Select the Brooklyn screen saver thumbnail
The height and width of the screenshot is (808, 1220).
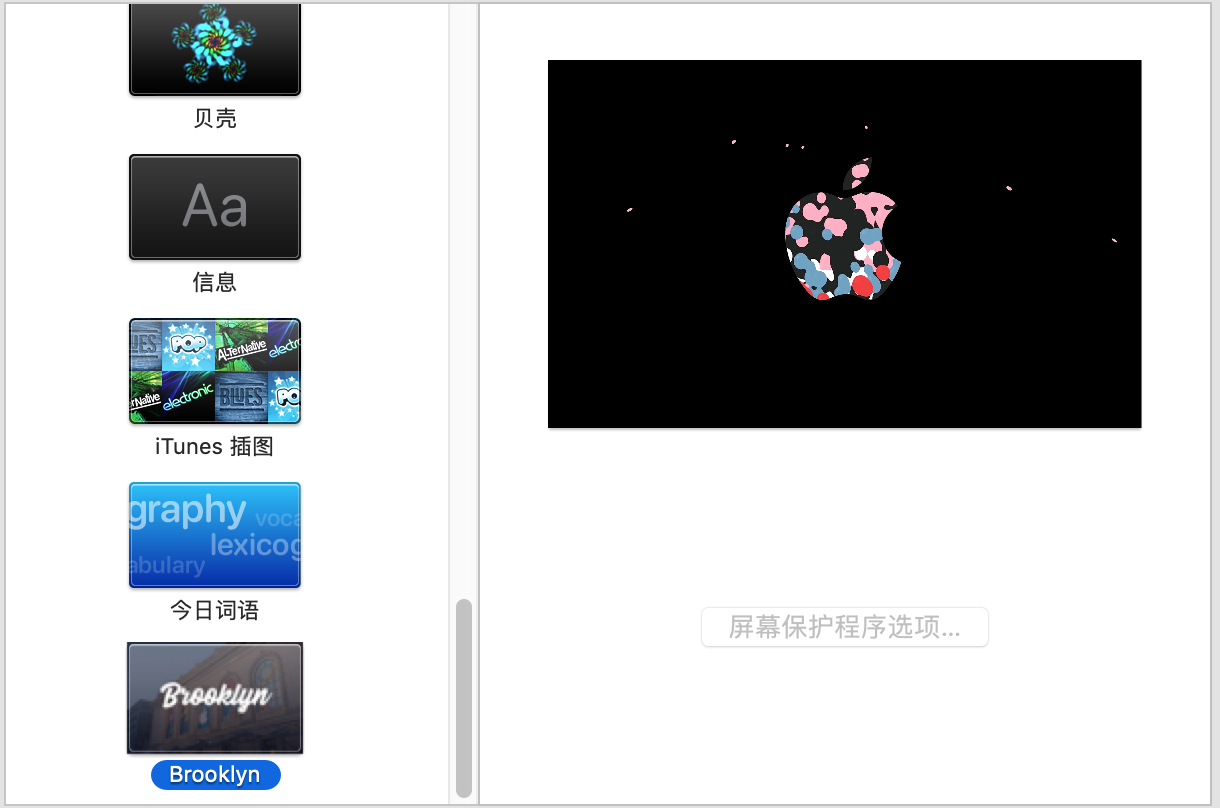(215, 698)
